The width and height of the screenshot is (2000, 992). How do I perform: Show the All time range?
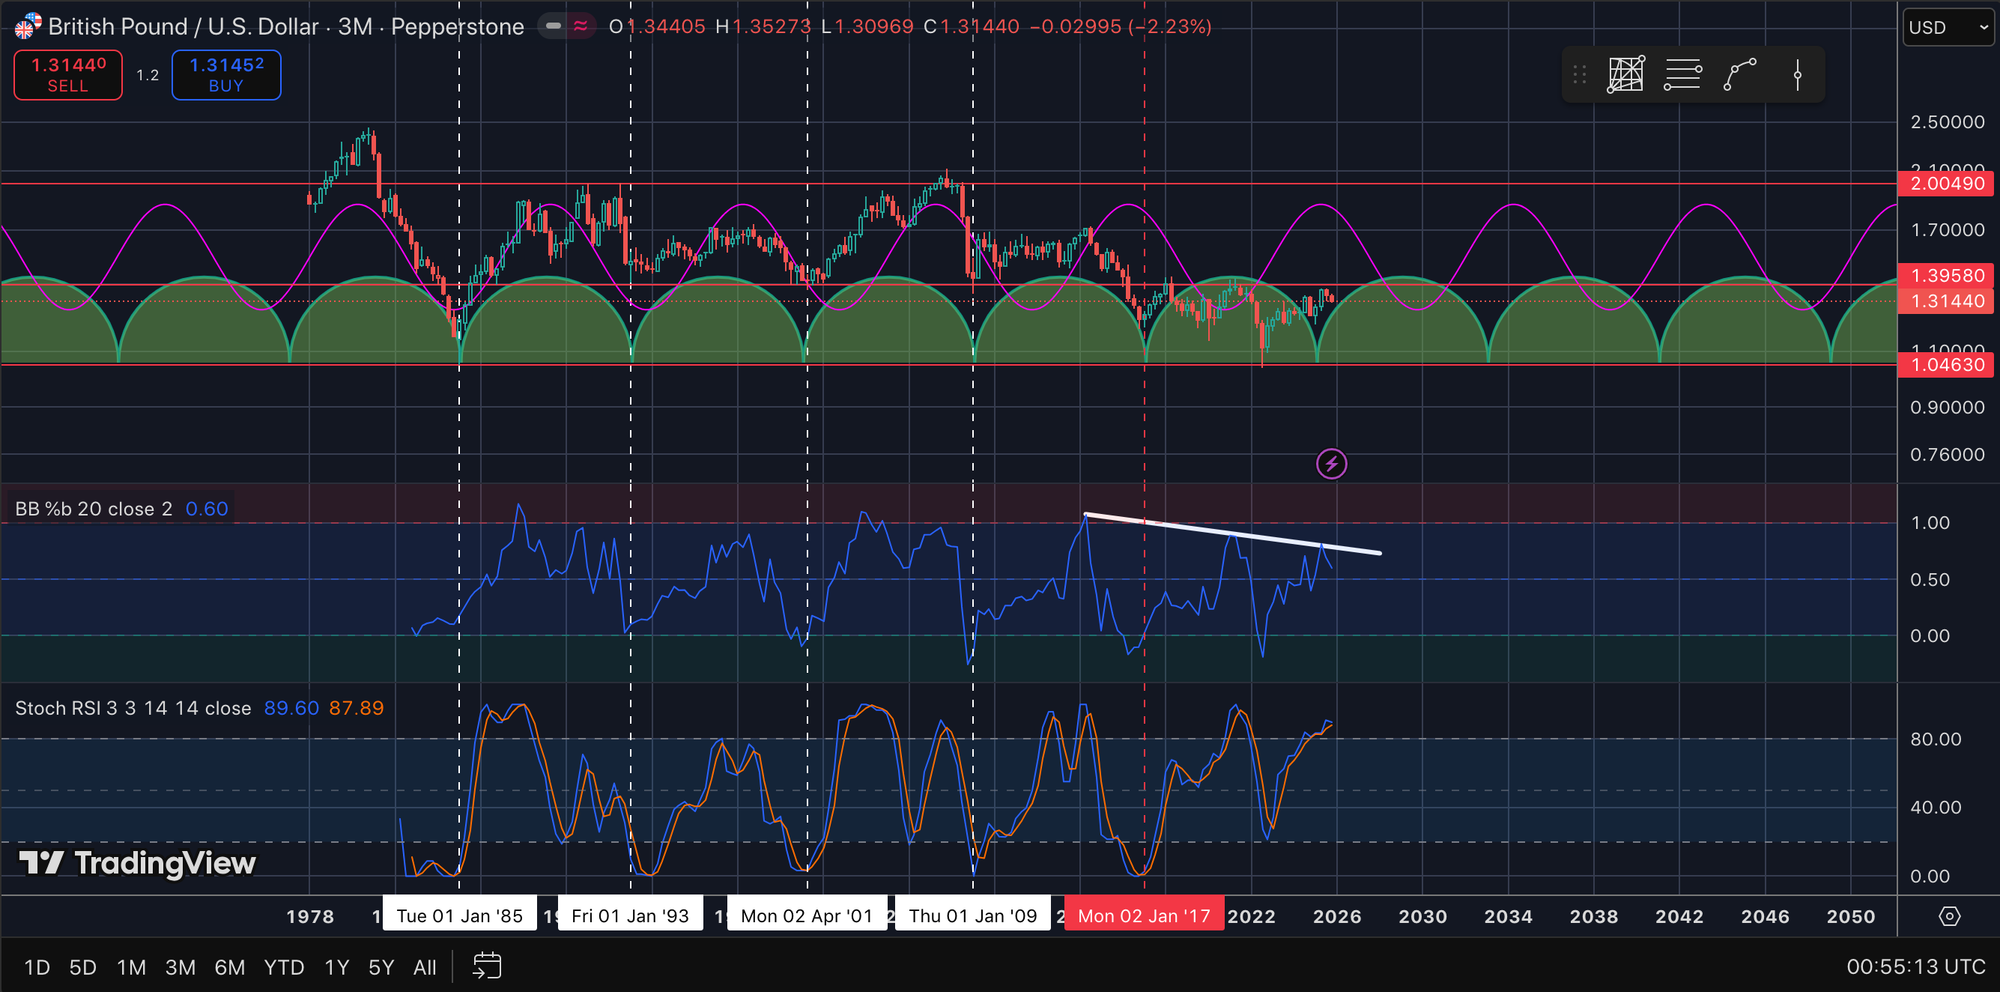point(425,967)
